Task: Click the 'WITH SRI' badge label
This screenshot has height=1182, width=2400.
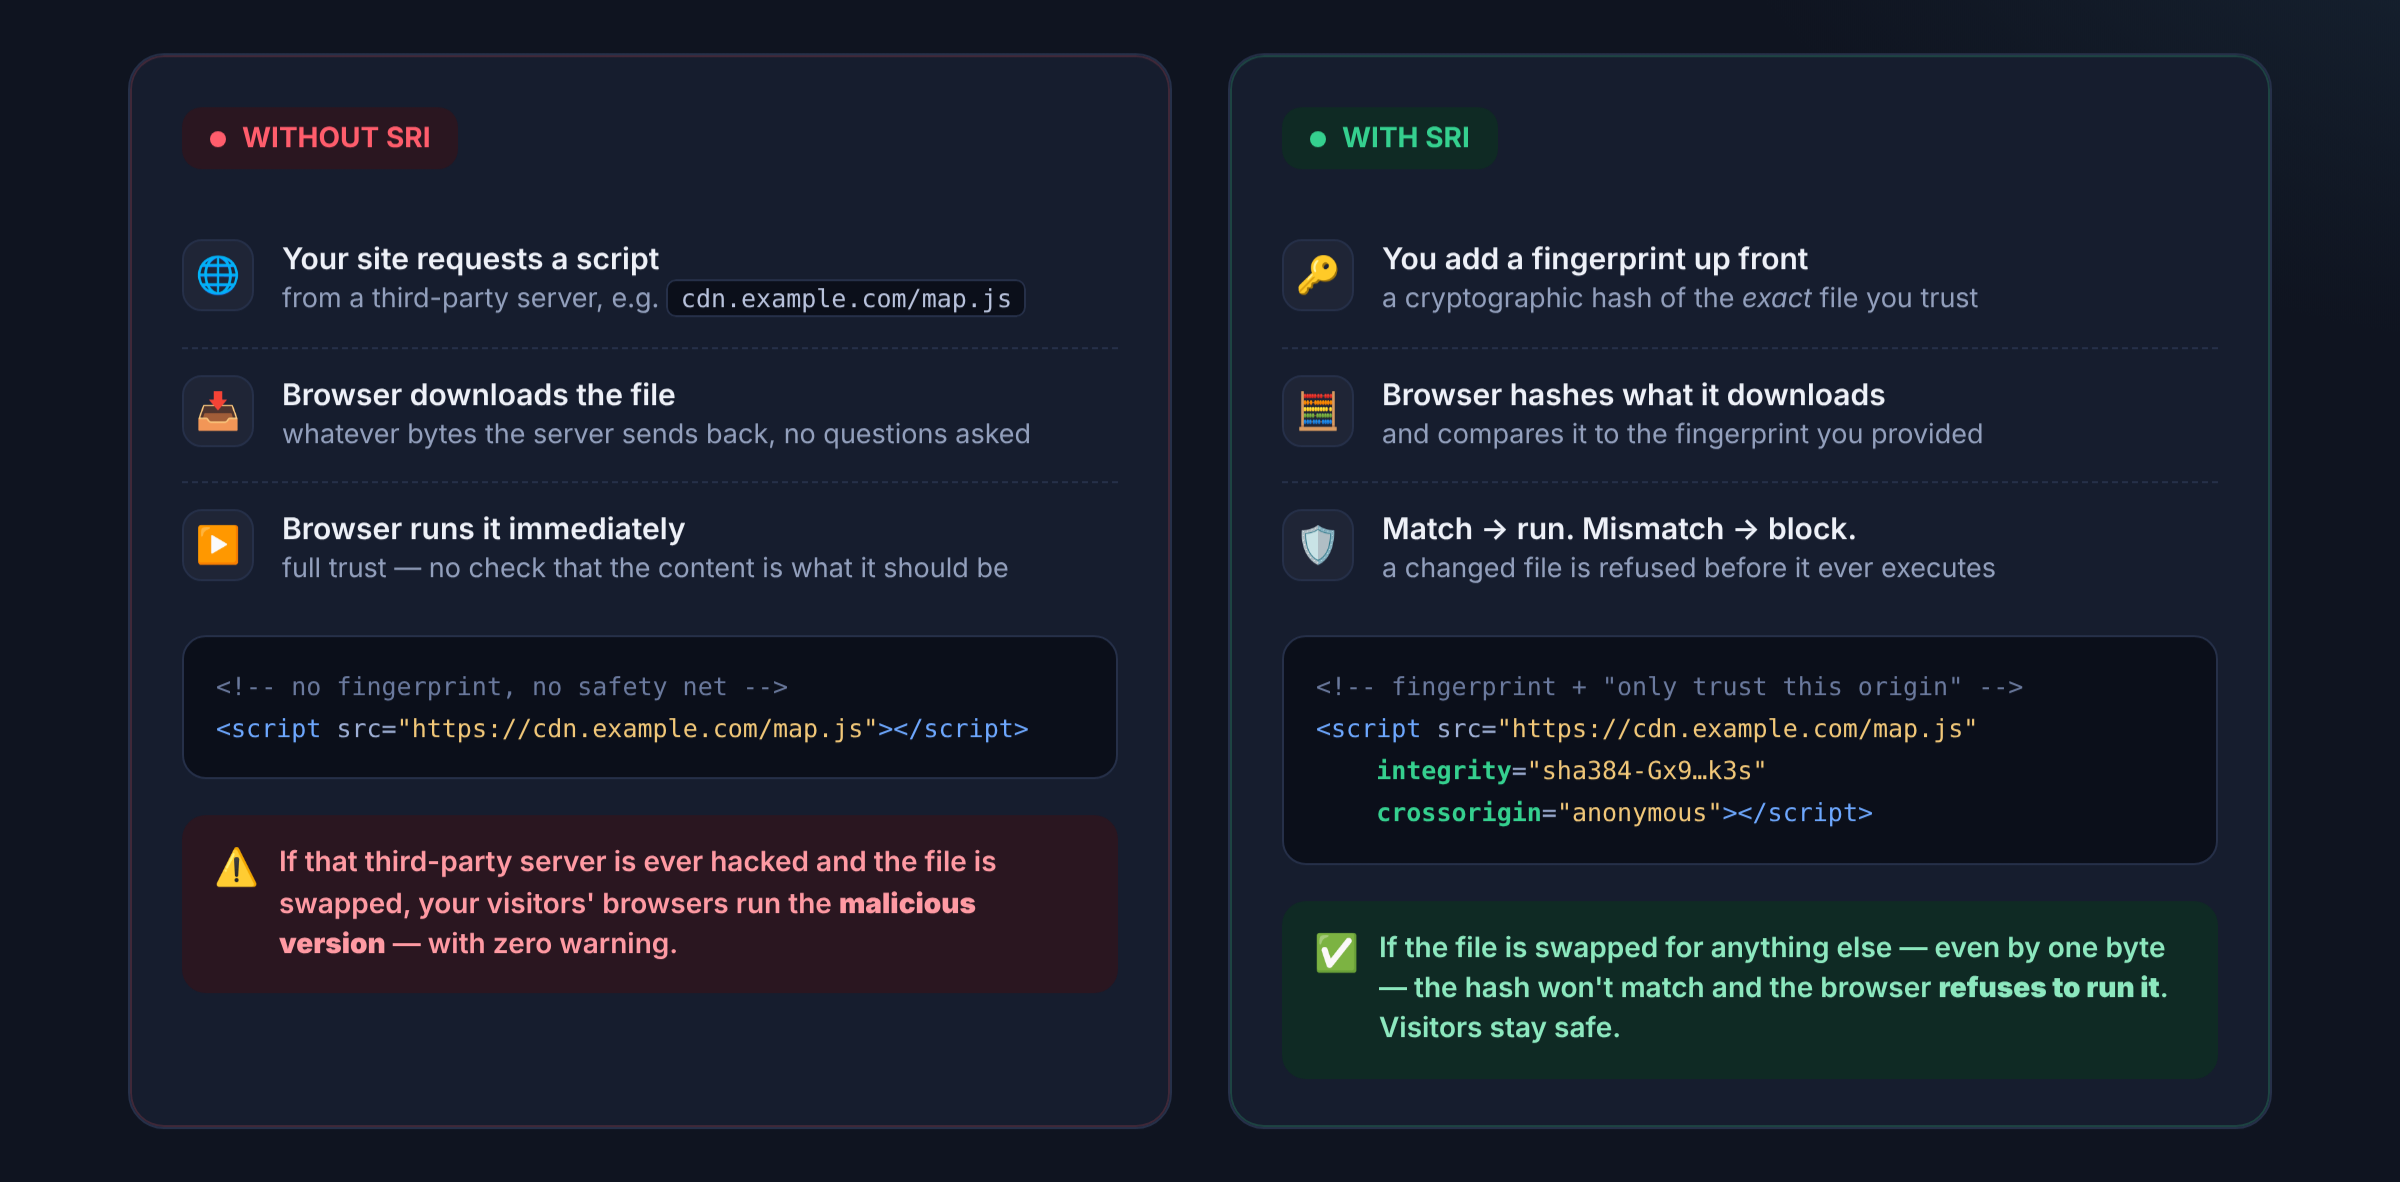Action: (x=1406, y=138)
